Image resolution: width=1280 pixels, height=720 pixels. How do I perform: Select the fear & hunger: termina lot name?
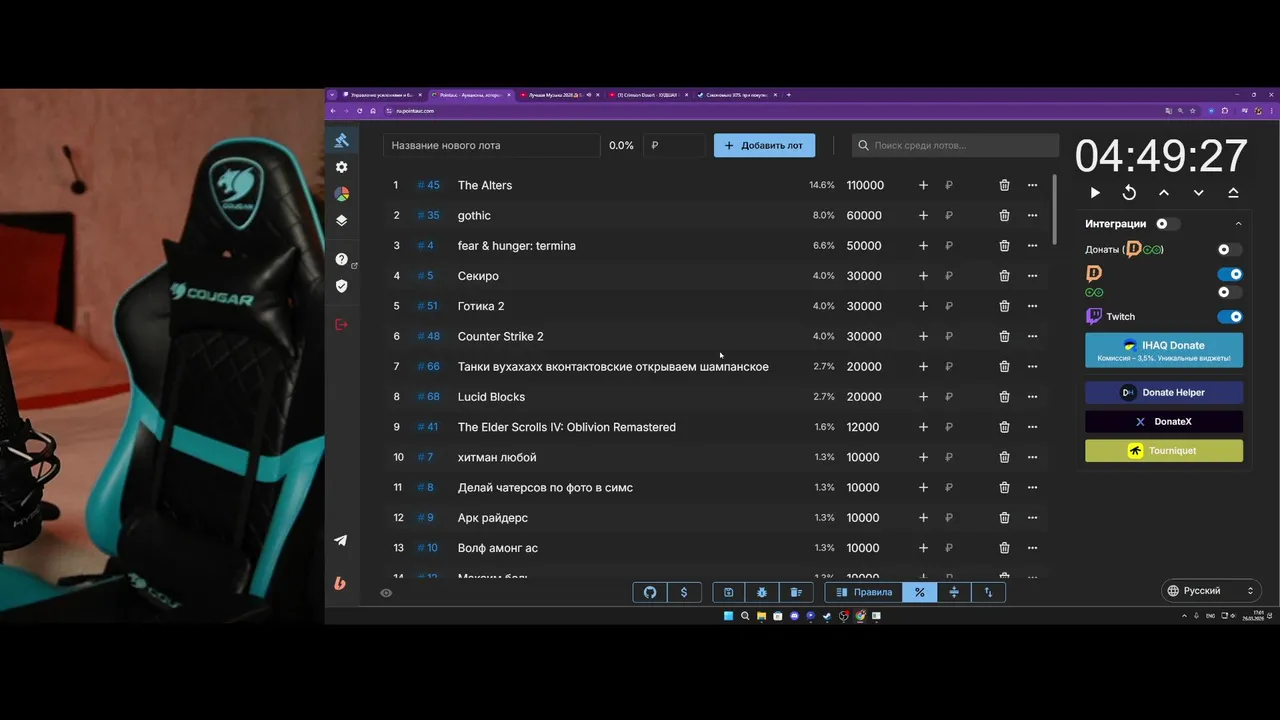517,246
